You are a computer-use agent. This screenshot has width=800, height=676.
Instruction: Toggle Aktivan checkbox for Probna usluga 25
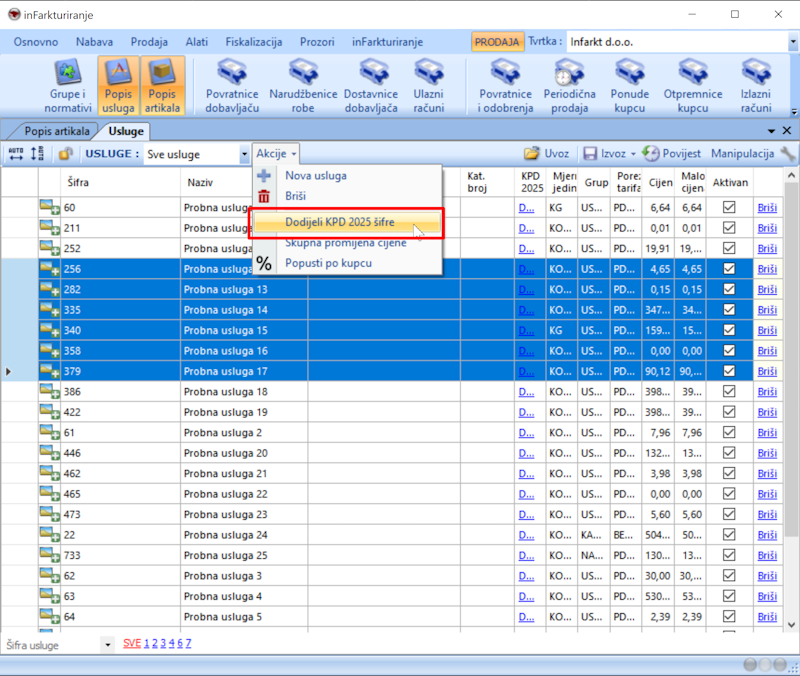coord(729,555)
